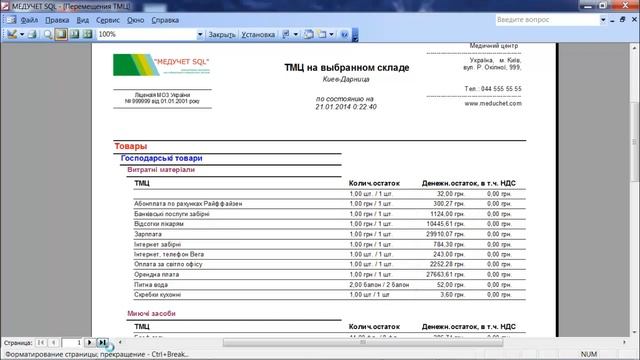Click the МЕДУЧЕТ SQL logo image
This screenshot has width=640, height=360.
(x=162, y=64)
